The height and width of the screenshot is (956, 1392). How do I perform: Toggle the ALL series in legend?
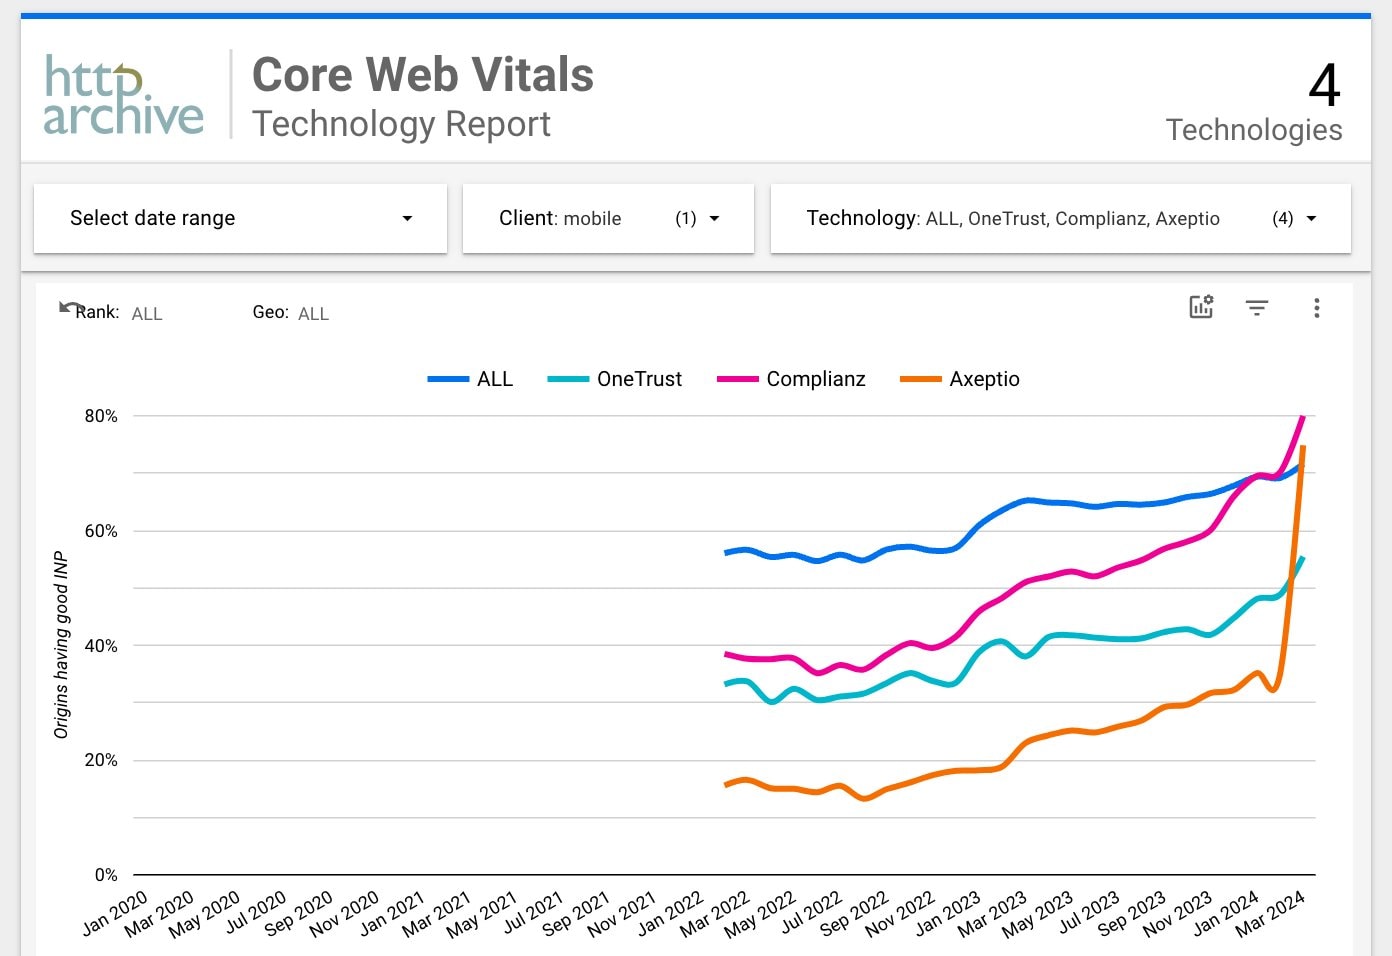(x=470, y=379)
